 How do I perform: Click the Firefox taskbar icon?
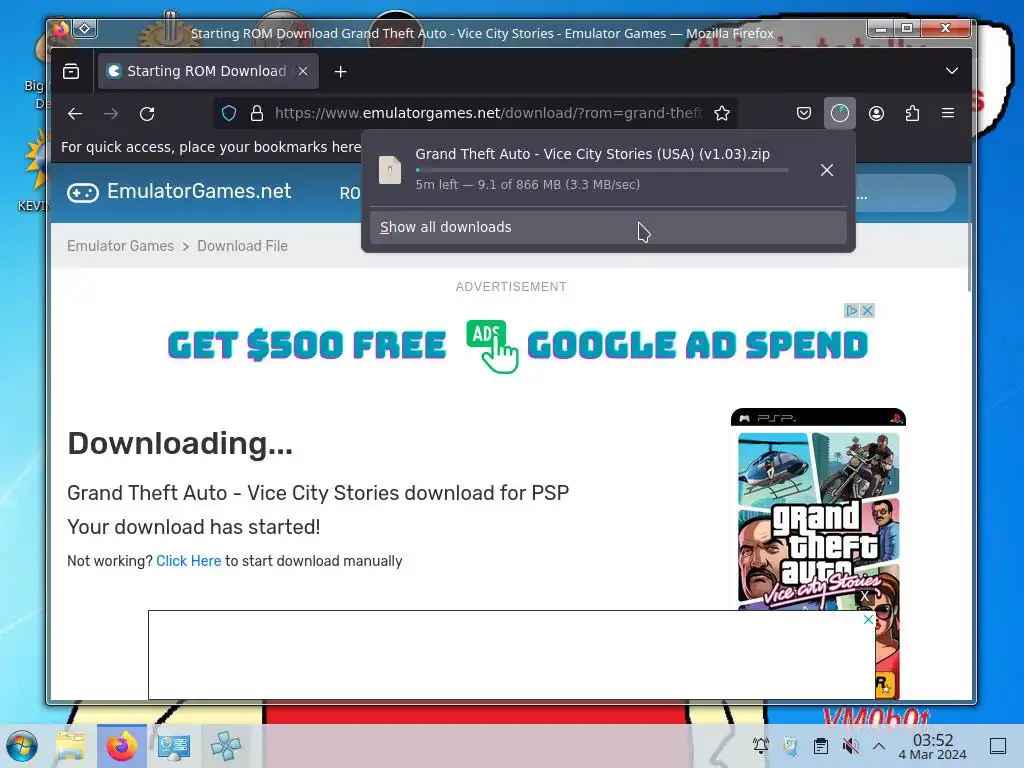coord(121,746)
